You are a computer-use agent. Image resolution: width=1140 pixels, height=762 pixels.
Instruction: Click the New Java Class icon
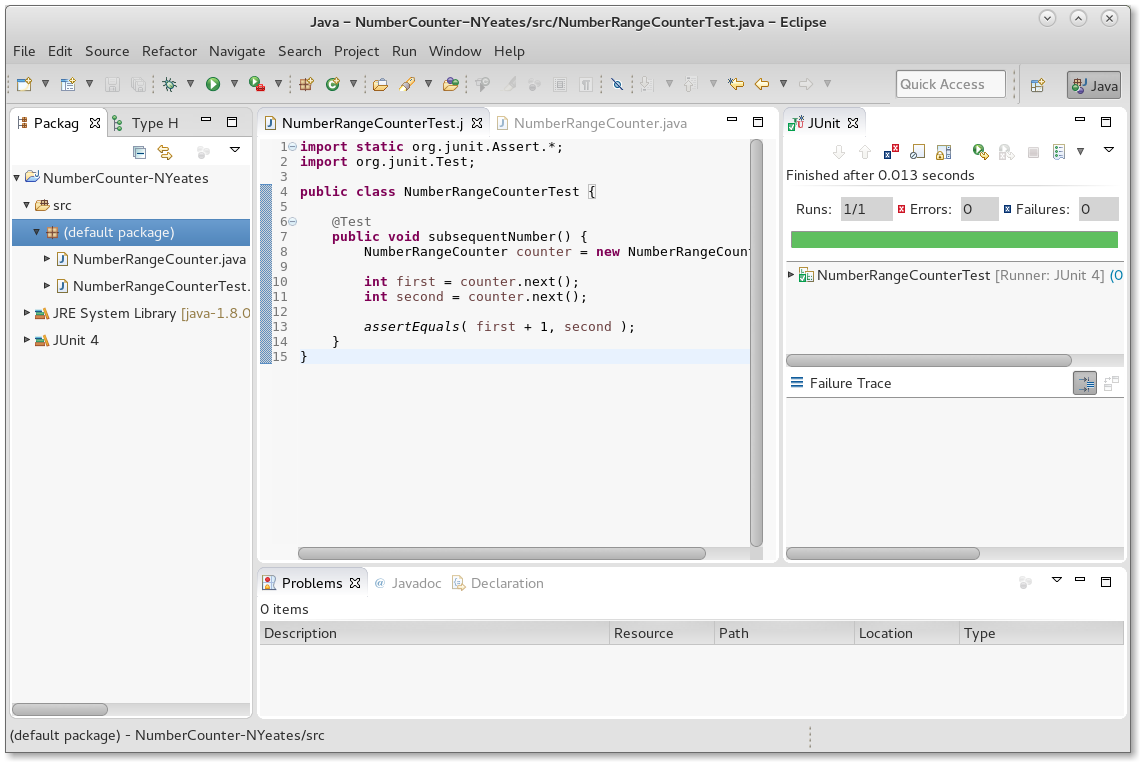click(333, 85)
